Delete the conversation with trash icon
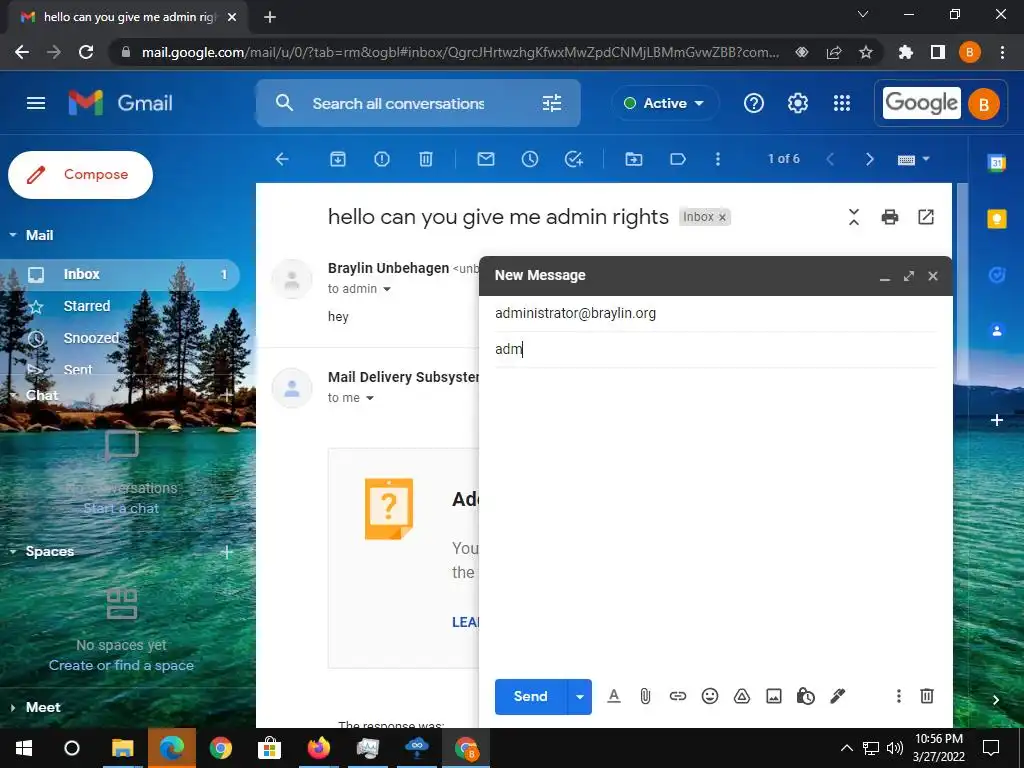 coord(426,159)
